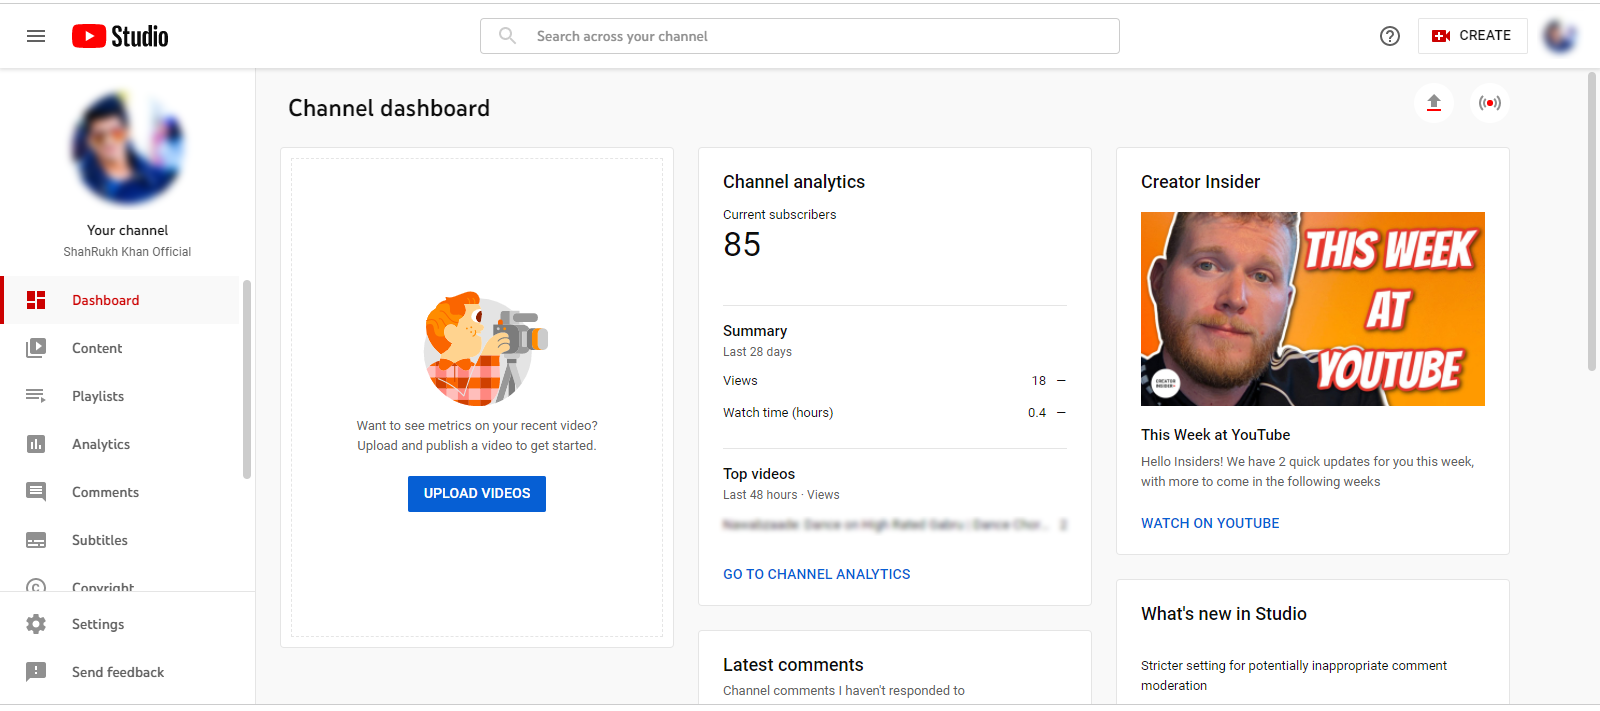This screenshot has width=1600, height=711.
Task: Open Subtitles in the sidebar
Action: click(x=100, y=540)
